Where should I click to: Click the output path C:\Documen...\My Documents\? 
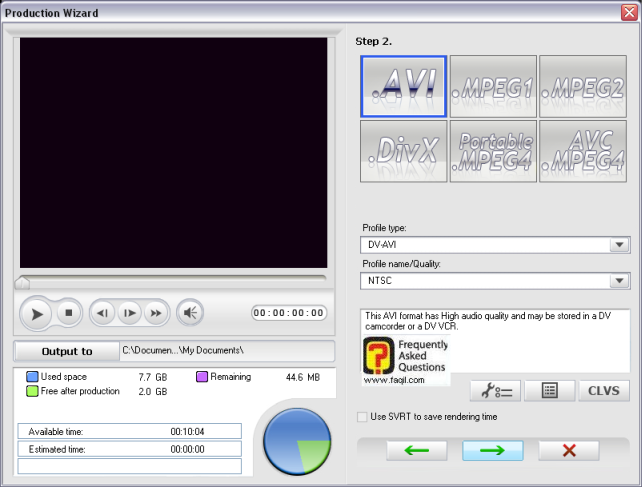coord(183,351)
